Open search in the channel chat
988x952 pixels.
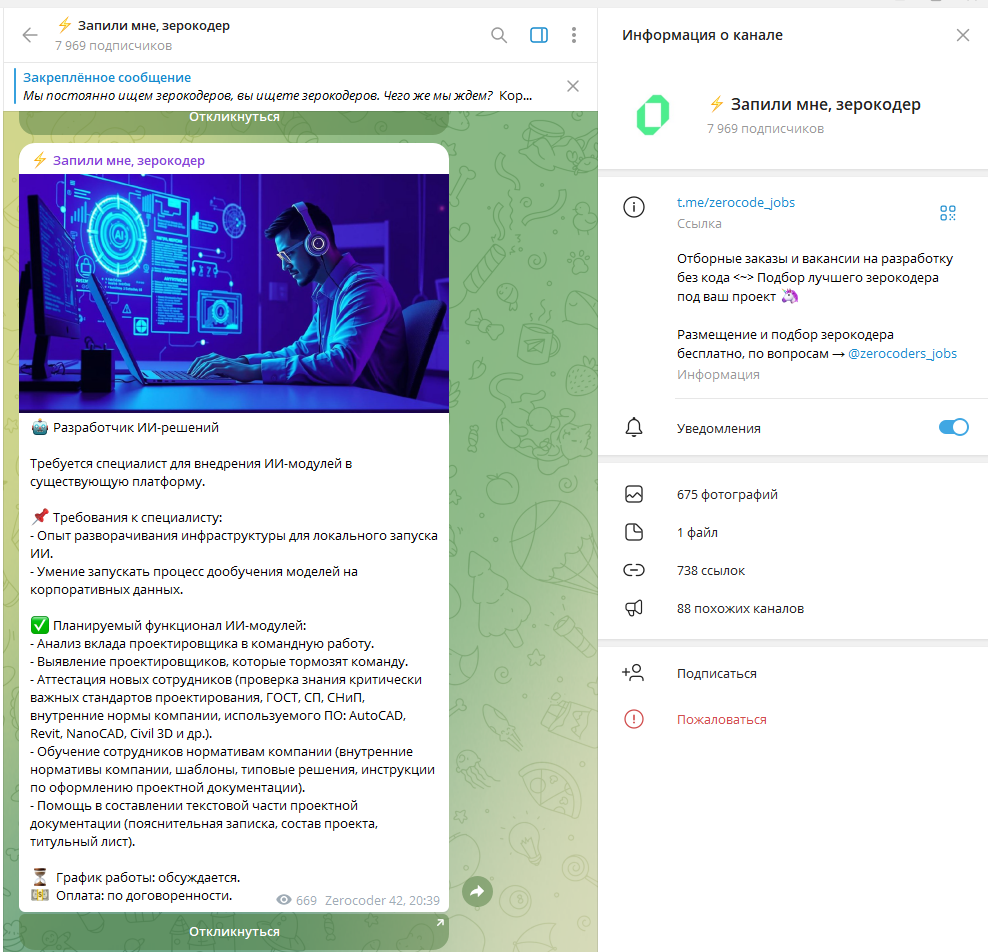(498, 35)
